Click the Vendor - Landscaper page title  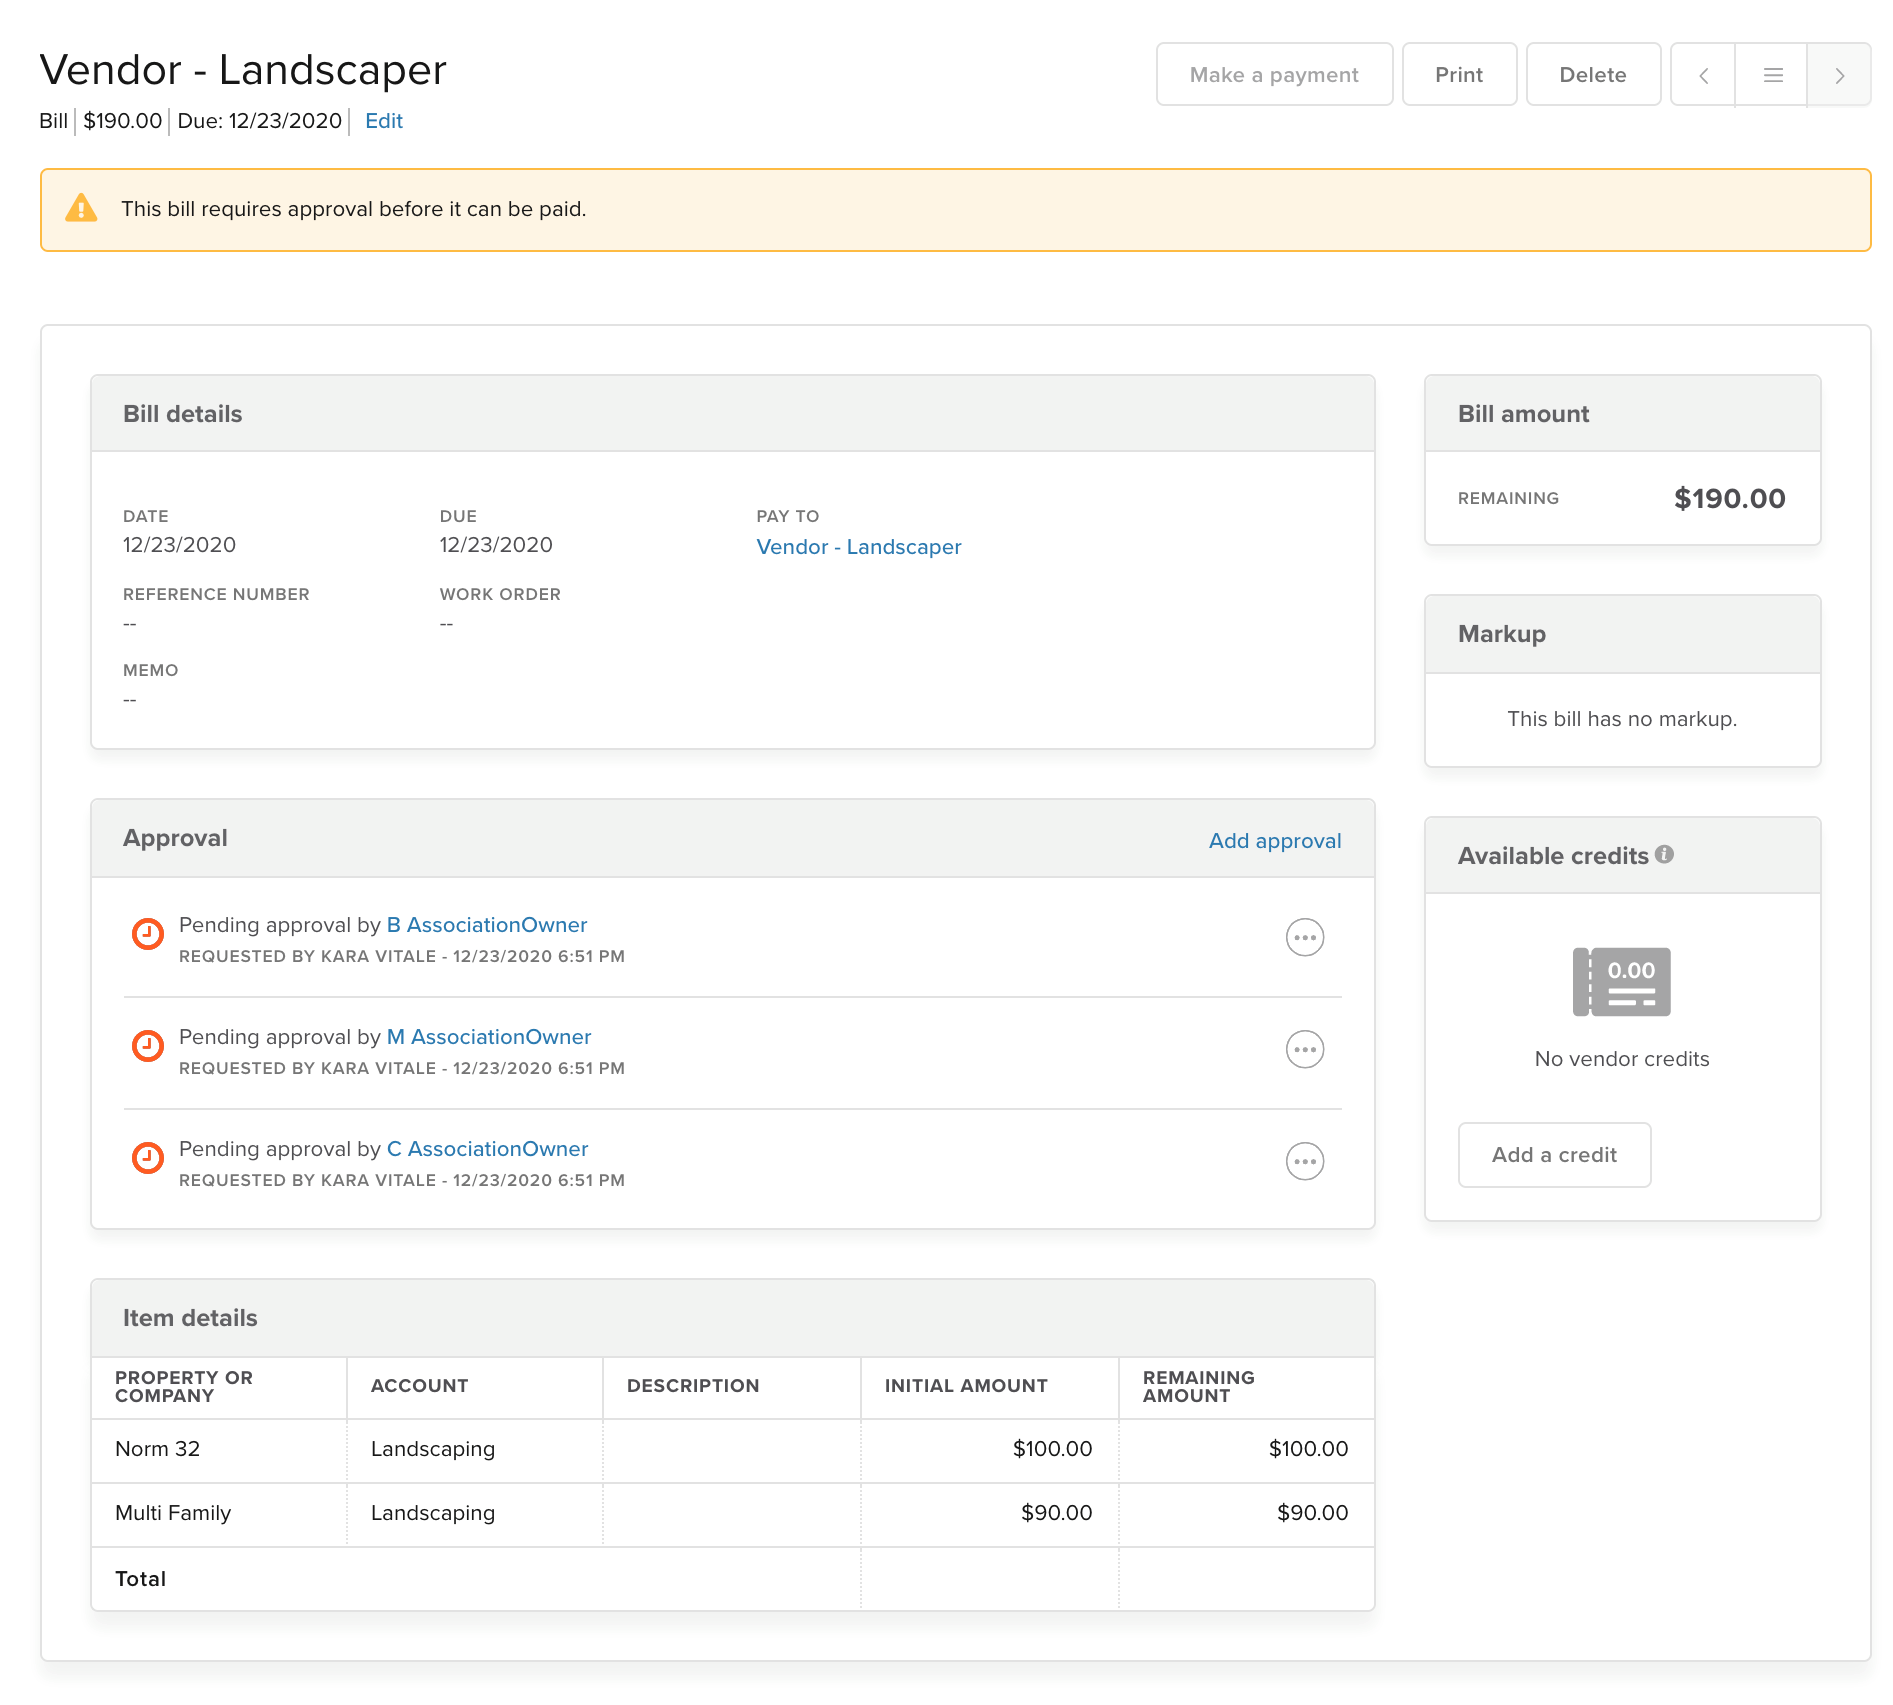click(243, 70)
